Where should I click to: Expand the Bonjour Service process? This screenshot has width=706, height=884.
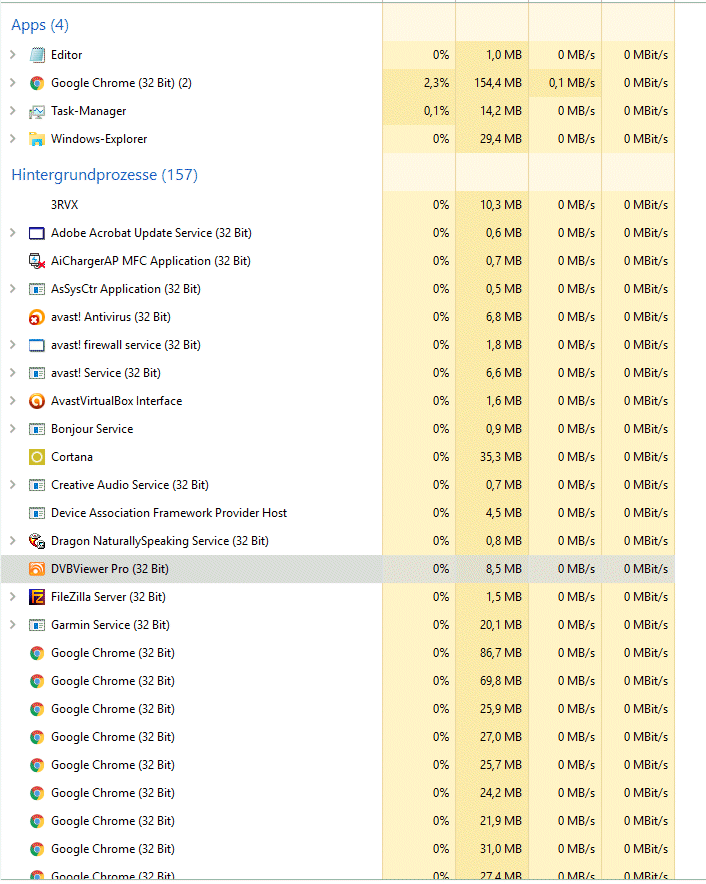12,429
